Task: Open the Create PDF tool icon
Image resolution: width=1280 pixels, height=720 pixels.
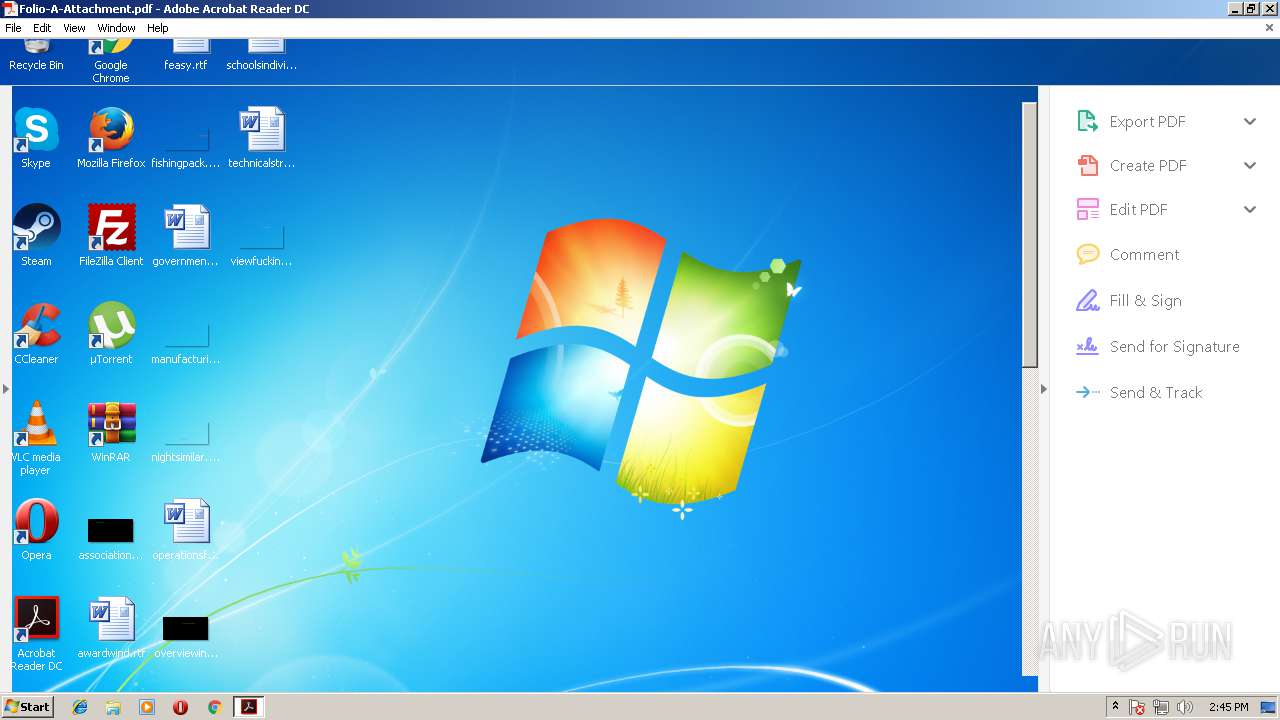Action: pos(1087,165)
